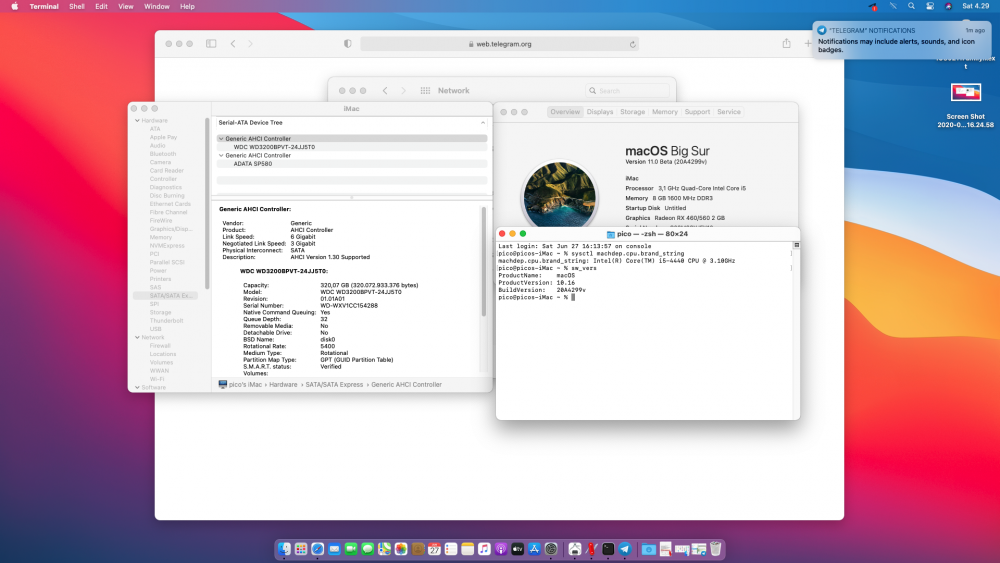The height and width of the screenshot is (563, 1000).
Task: Open Screen Shot file on desktop
Action: 966,105
